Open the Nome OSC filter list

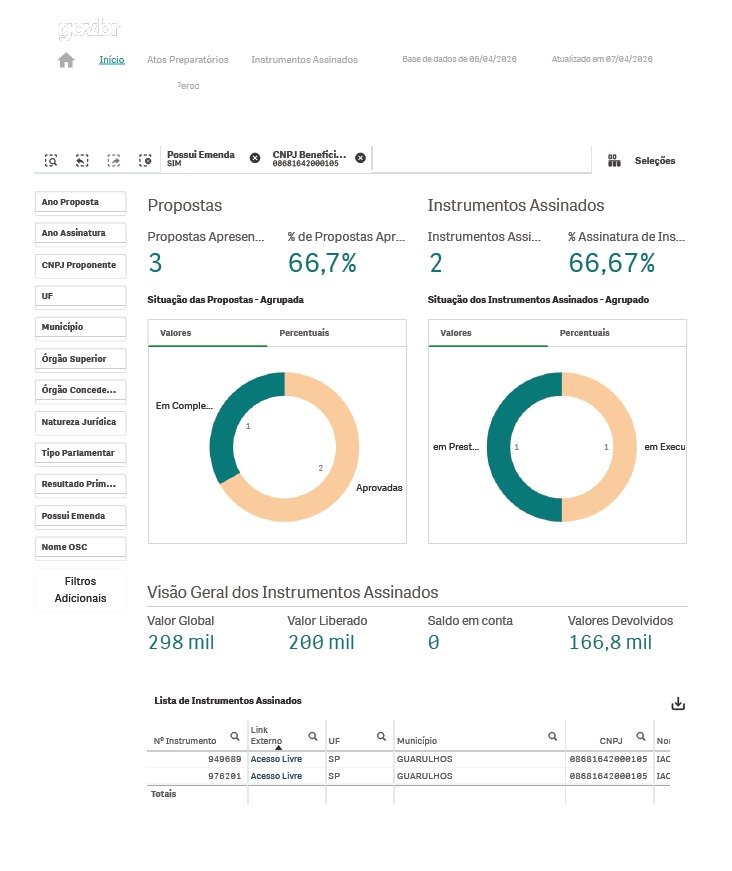pos(80,547)
